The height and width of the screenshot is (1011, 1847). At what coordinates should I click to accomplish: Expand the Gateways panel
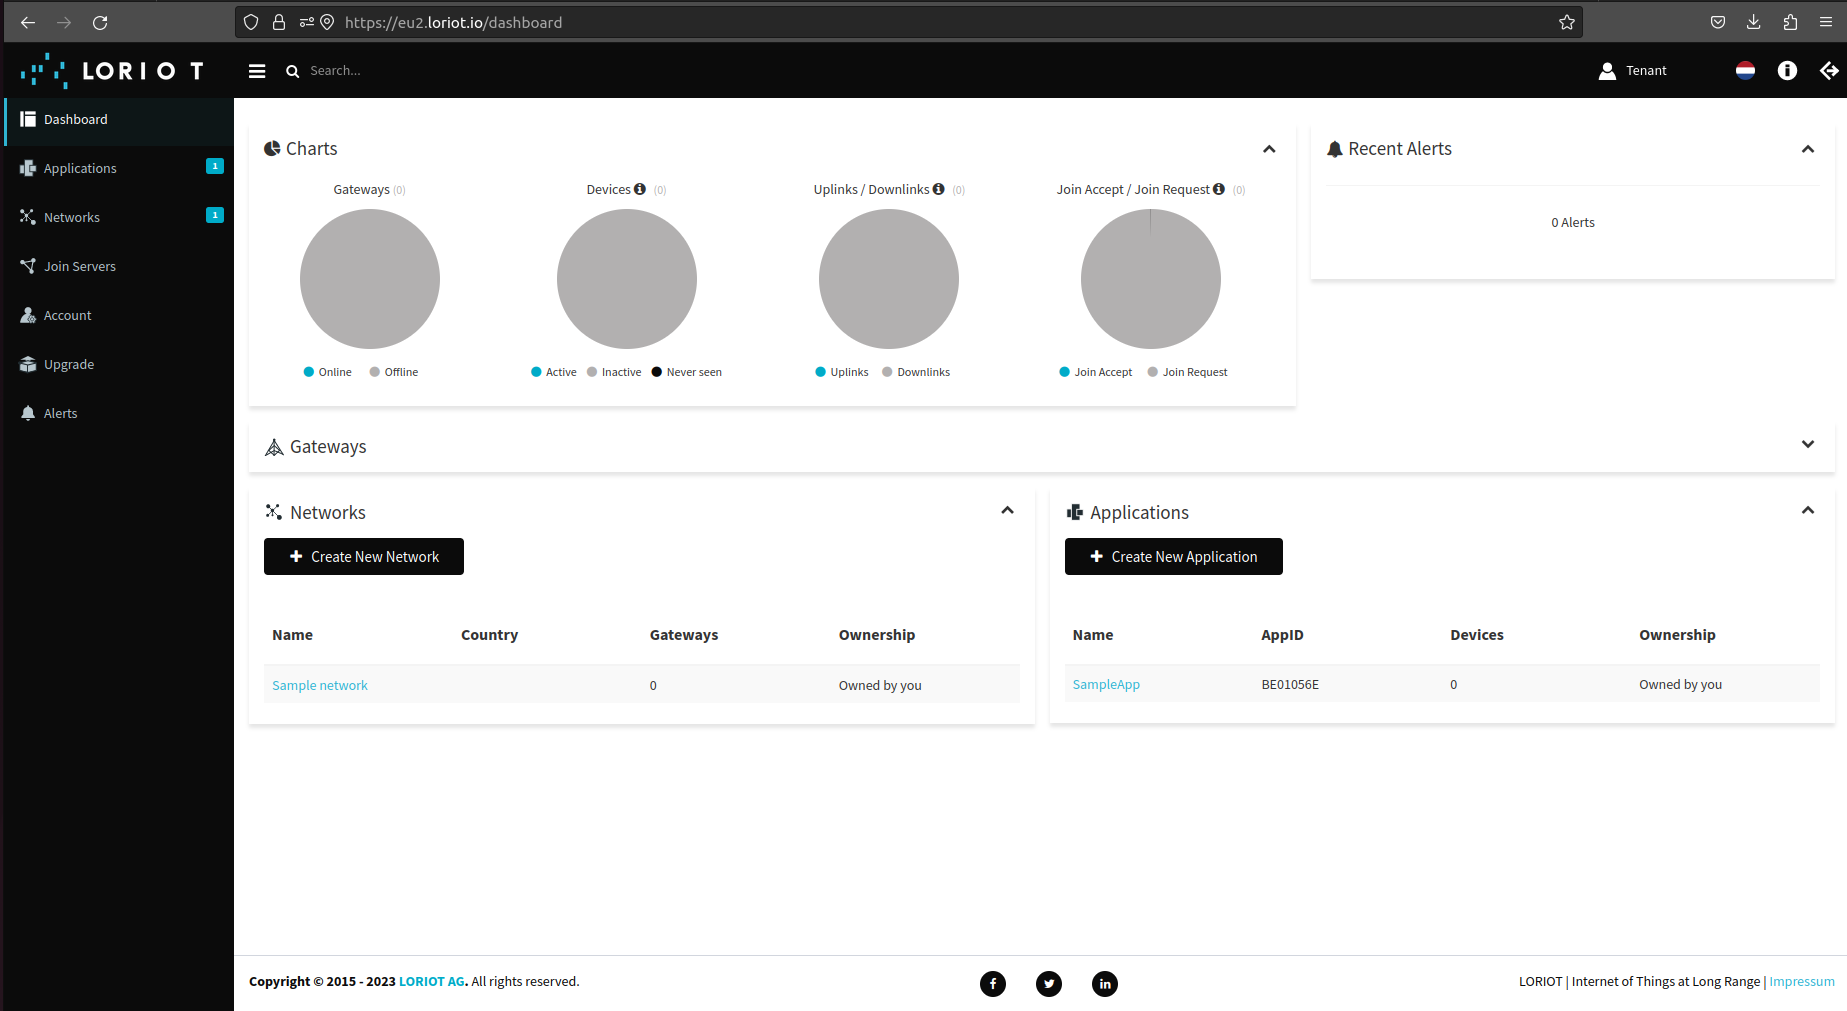[1807, 445]
